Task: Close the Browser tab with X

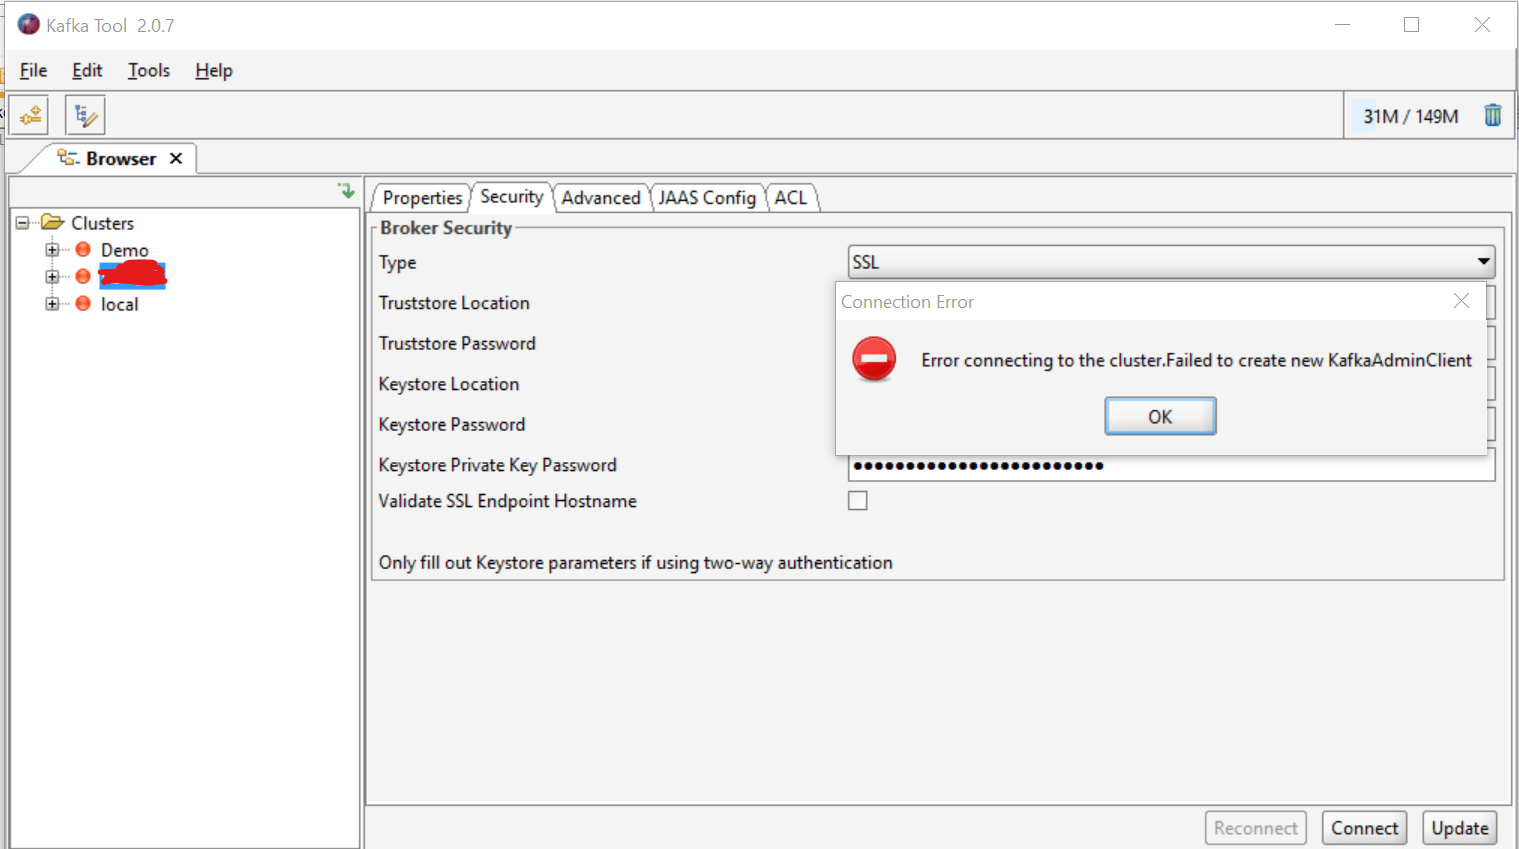Action: click(x=176, y=159)
